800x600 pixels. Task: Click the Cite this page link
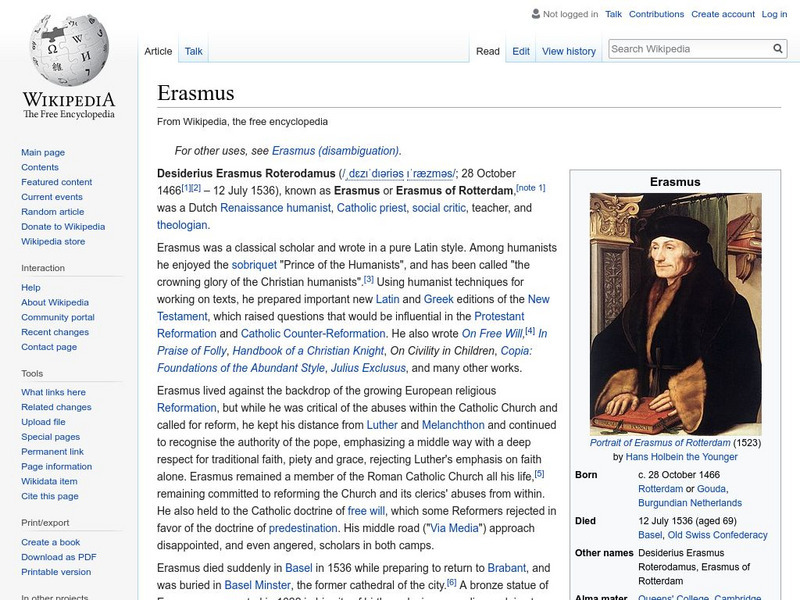click(x=50, y=497)
